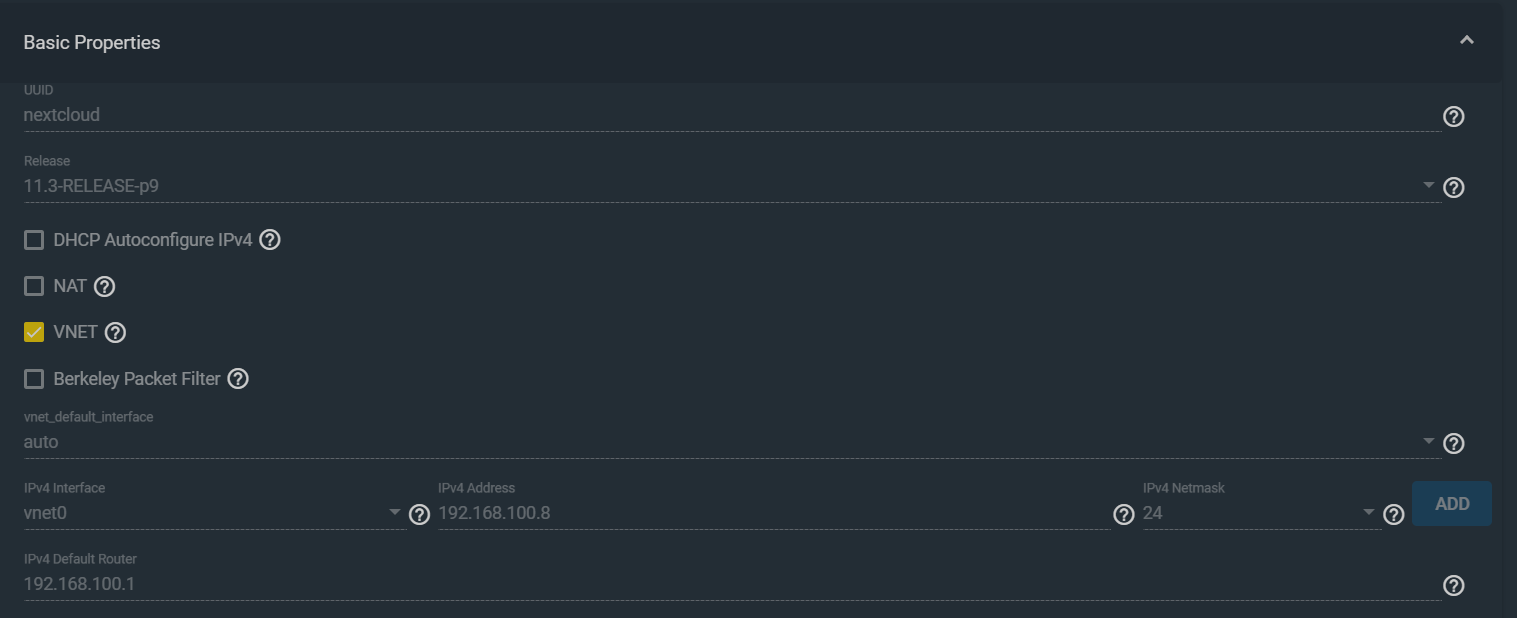Image resolution: width=1517 pixels, height=618 pixels.
Task: Show help for IPv4 Address field
Action: coord(1124,514)
